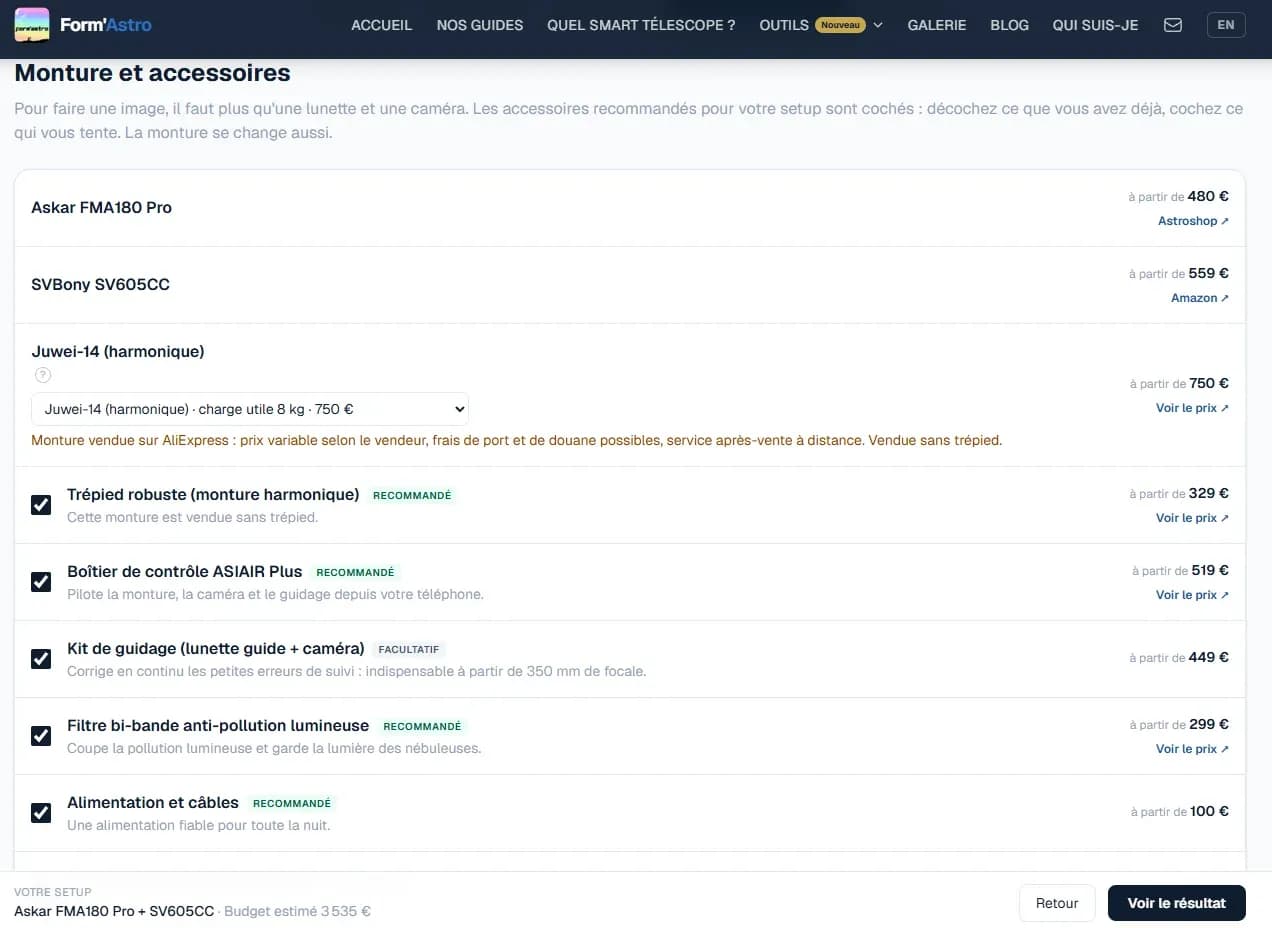Expand the OUTILS menu

point(821,25)
